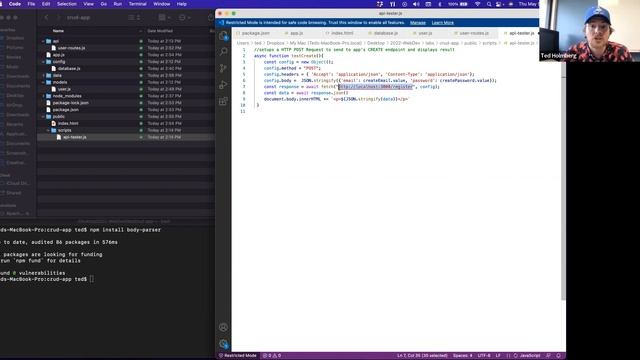Switch to the user-routes.js editor tab
This screenshot has width=640, height=360.
(x=473, y=33)
